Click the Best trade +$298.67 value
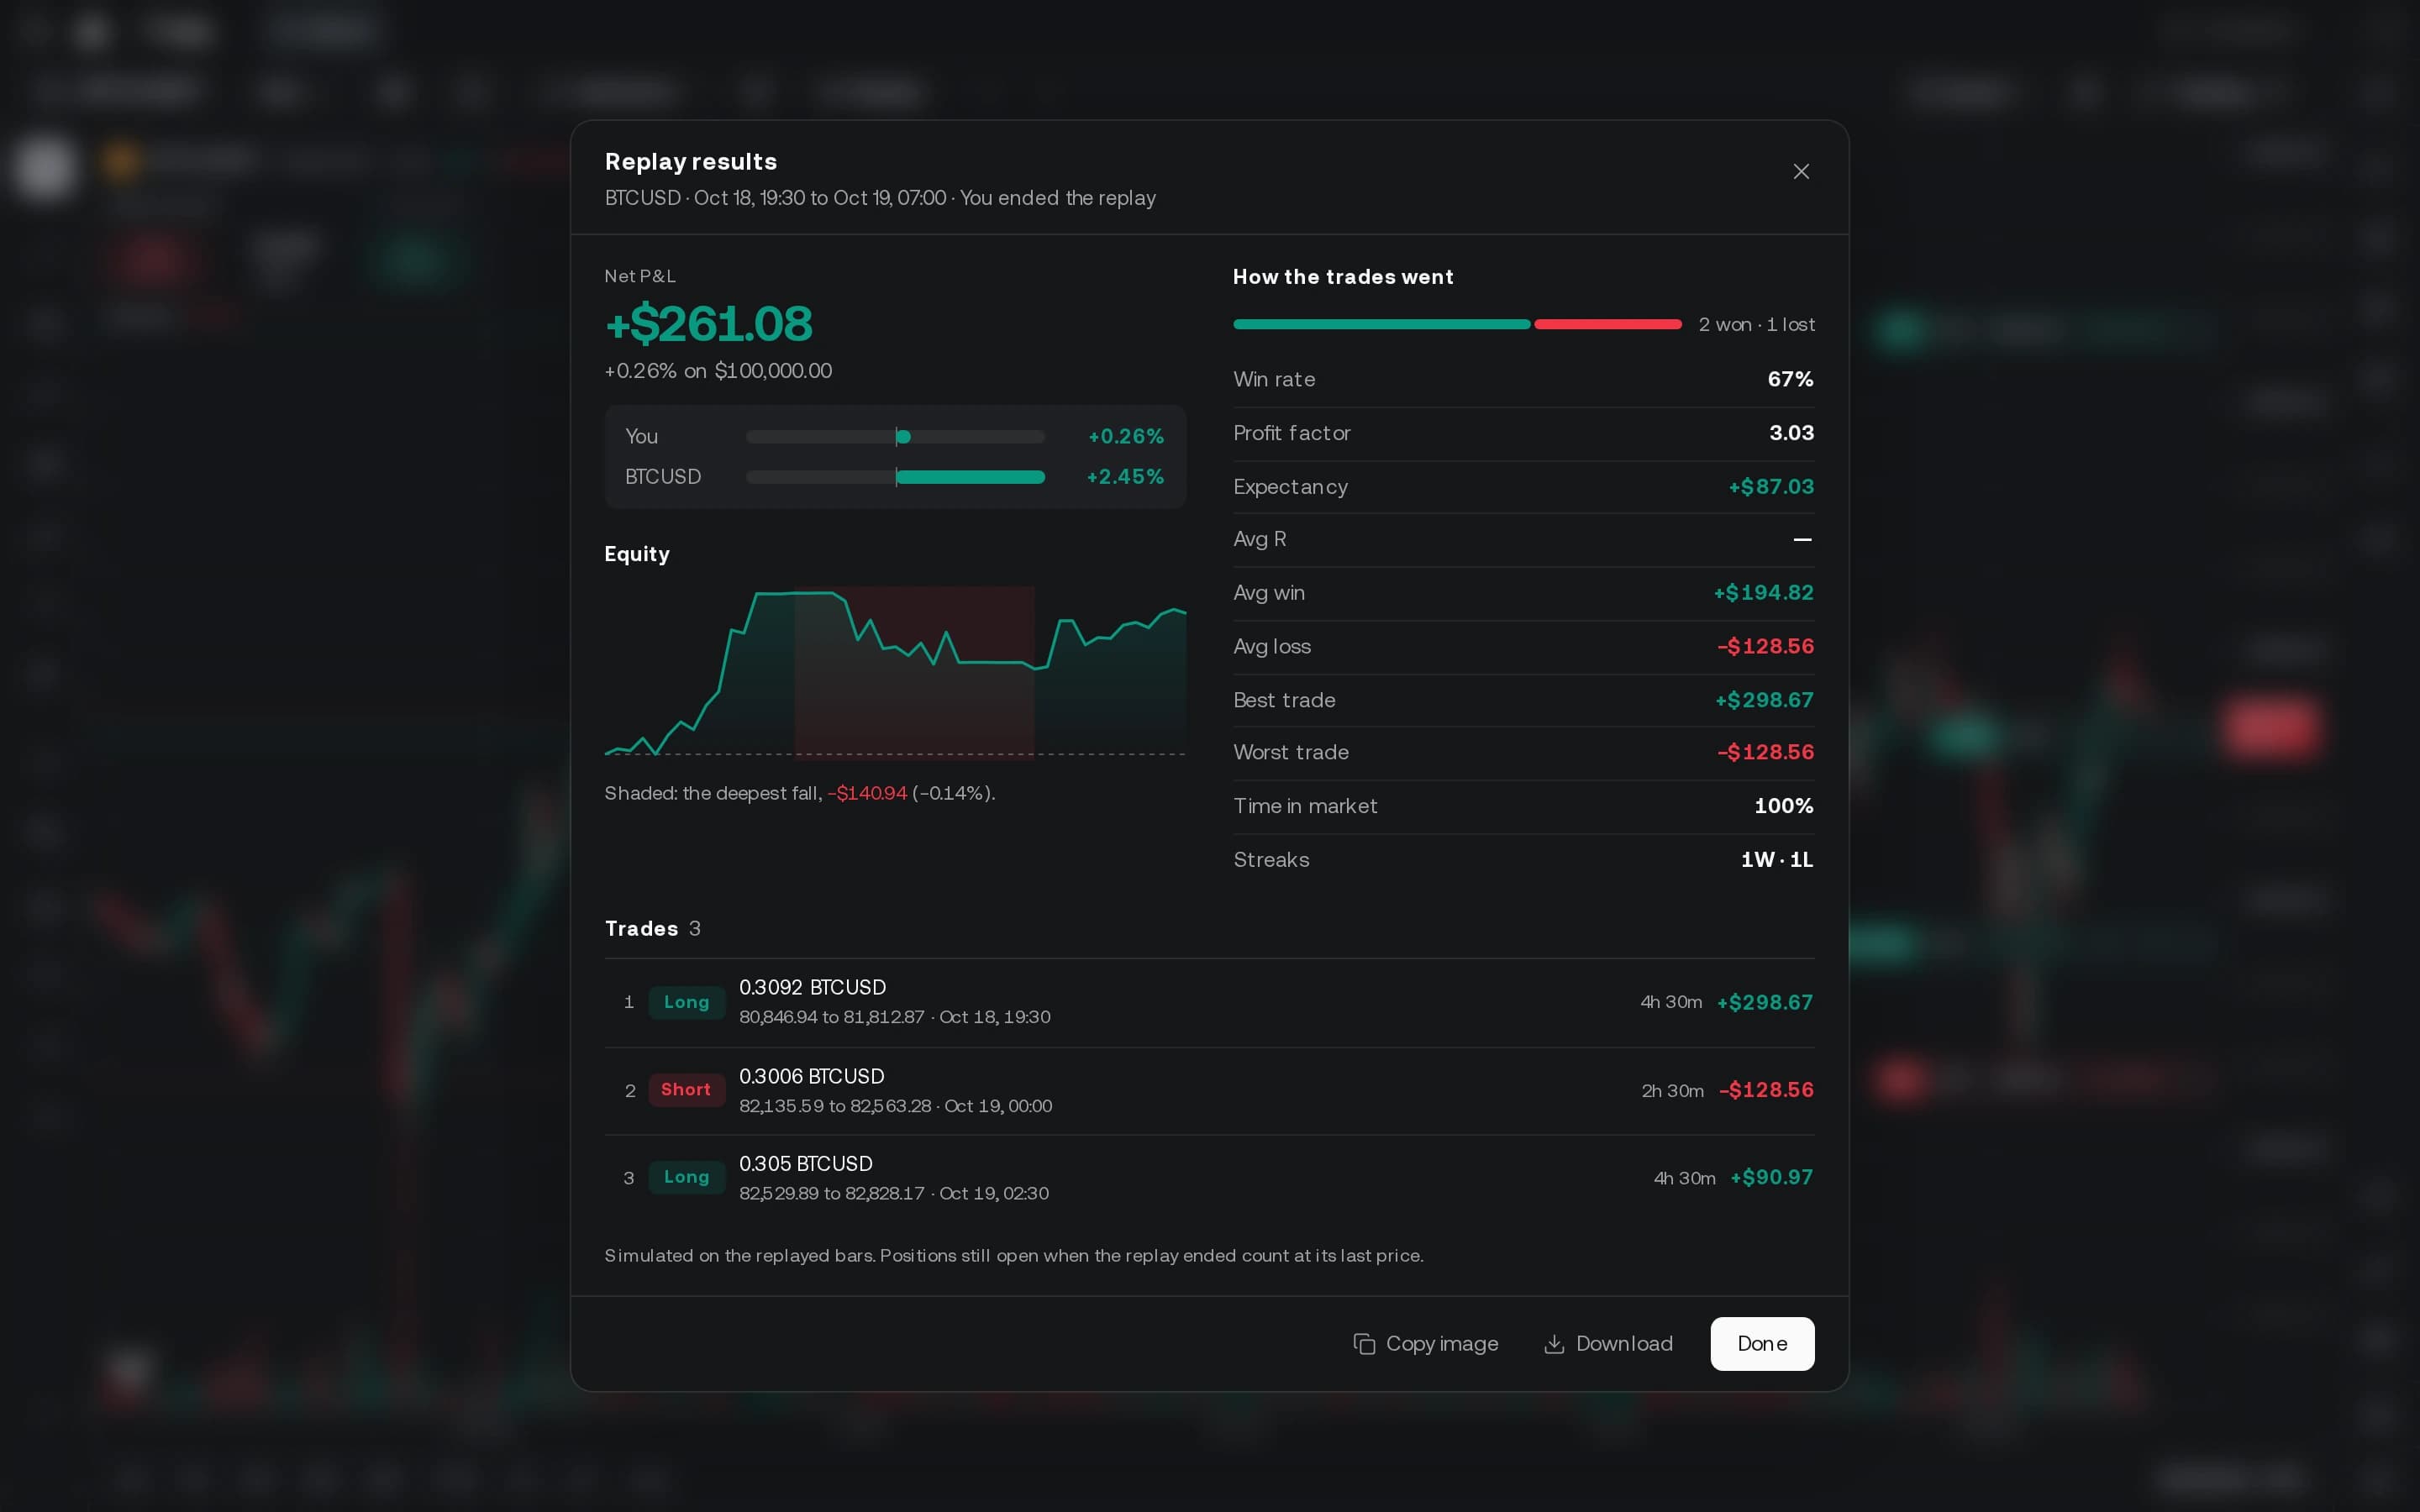This screenshot has height=1512, width=2420. click(x=1764, y=700)
